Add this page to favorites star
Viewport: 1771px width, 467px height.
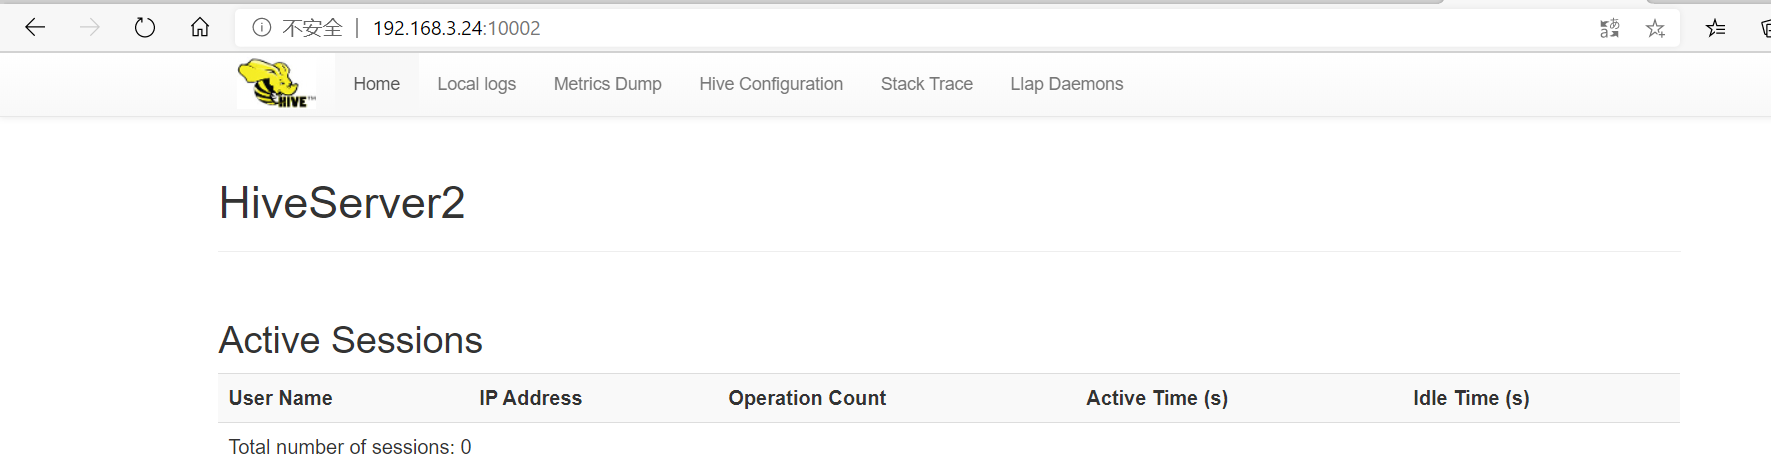(x=1655, y=29)
